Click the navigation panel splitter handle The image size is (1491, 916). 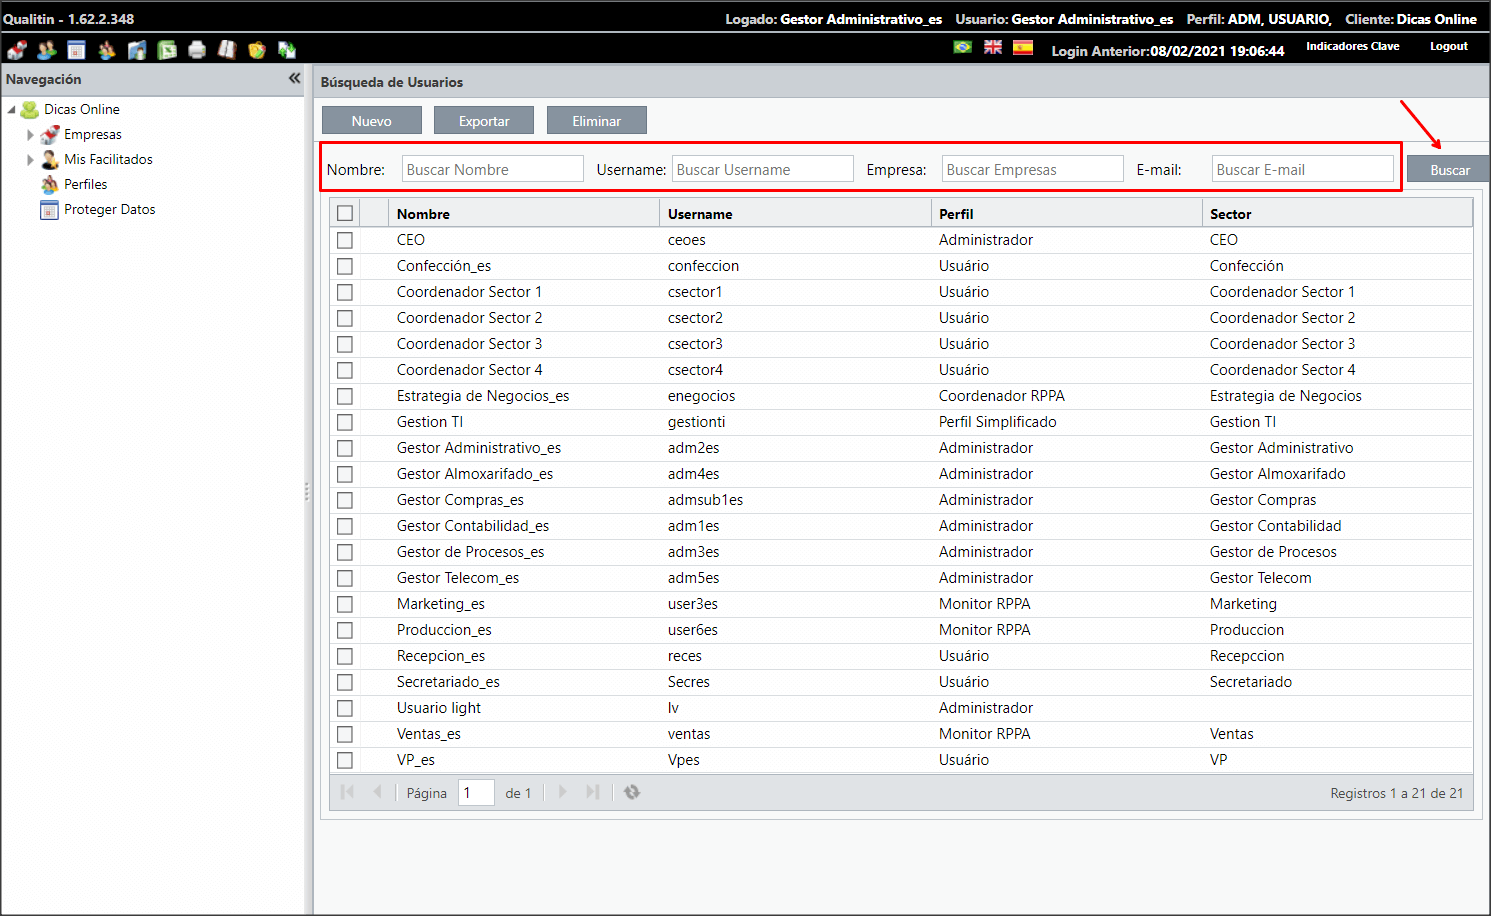(x=307, y=491)
